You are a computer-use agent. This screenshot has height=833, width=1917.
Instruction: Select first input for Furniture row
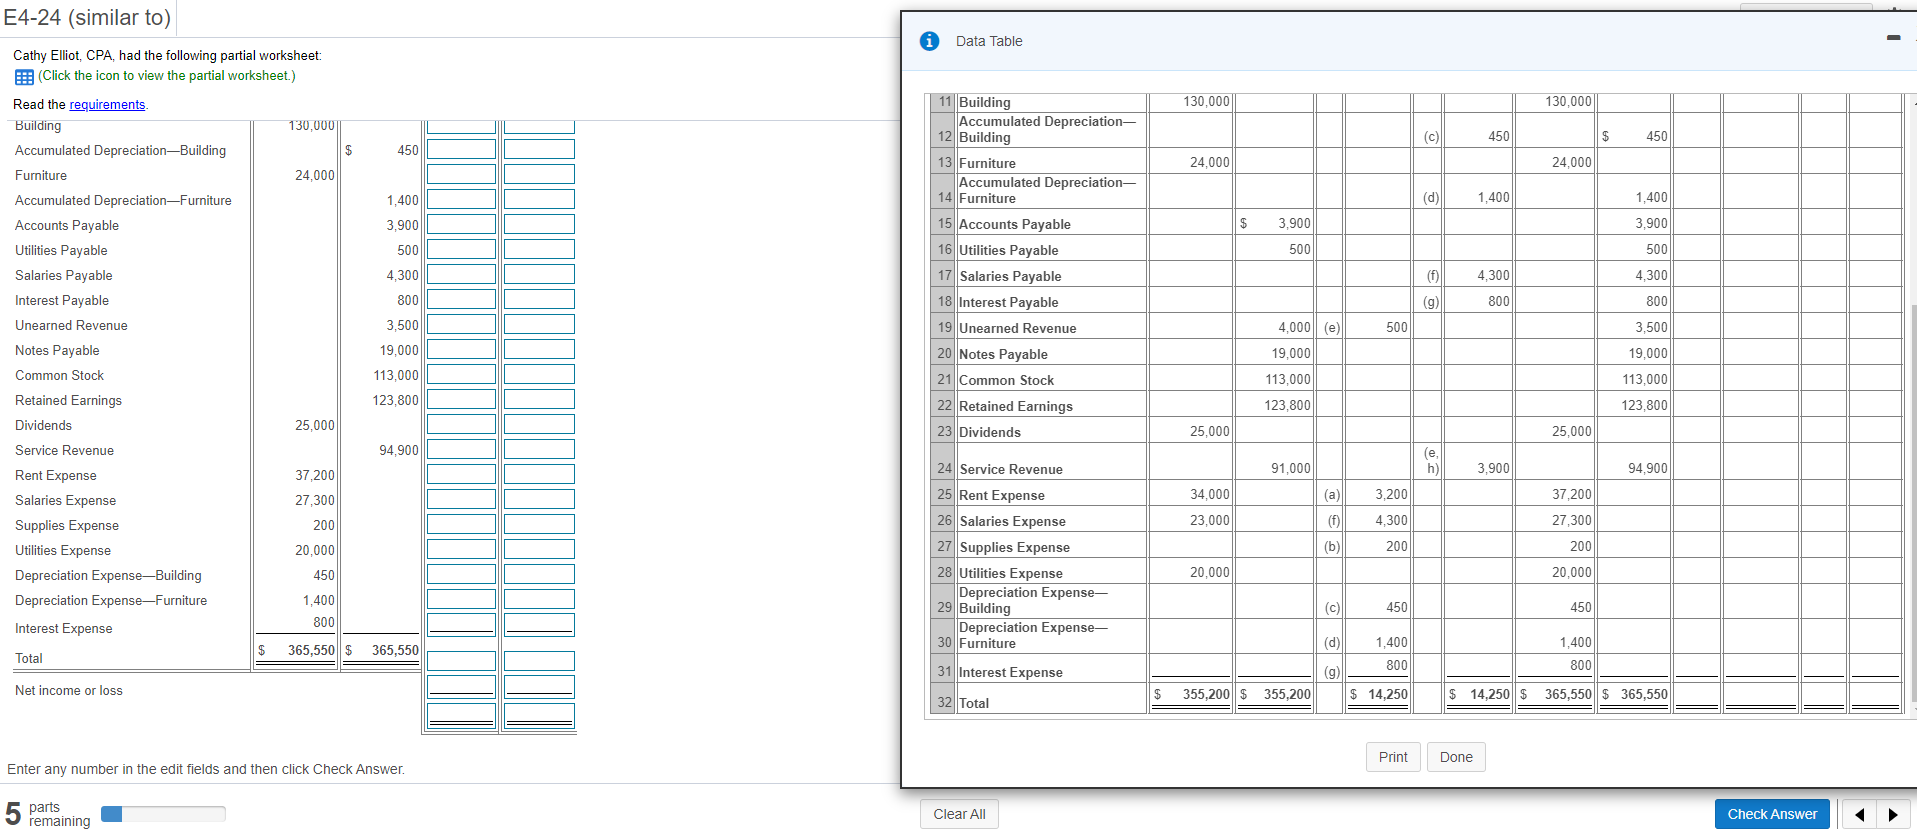[461, 174]
